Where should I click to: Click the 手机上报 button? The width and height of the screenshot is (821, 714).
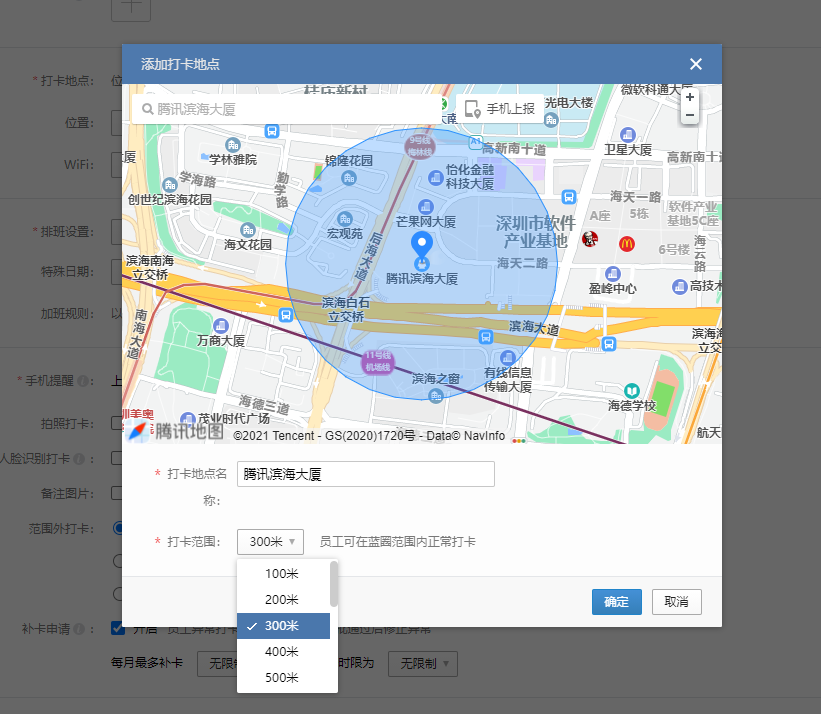point(500,109)
